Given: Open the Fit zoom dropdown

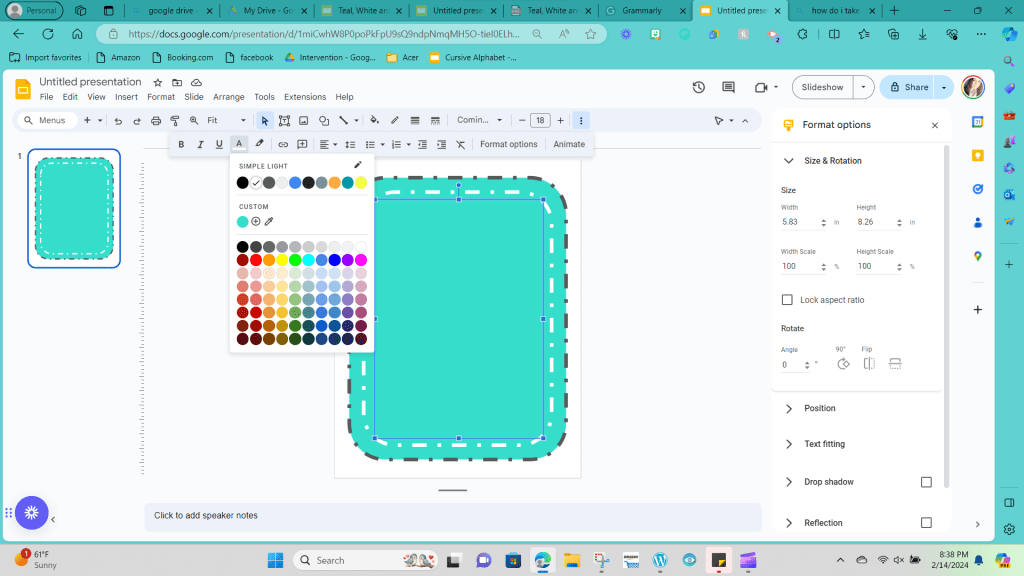Looking at the screenshot, I should 226,120.
